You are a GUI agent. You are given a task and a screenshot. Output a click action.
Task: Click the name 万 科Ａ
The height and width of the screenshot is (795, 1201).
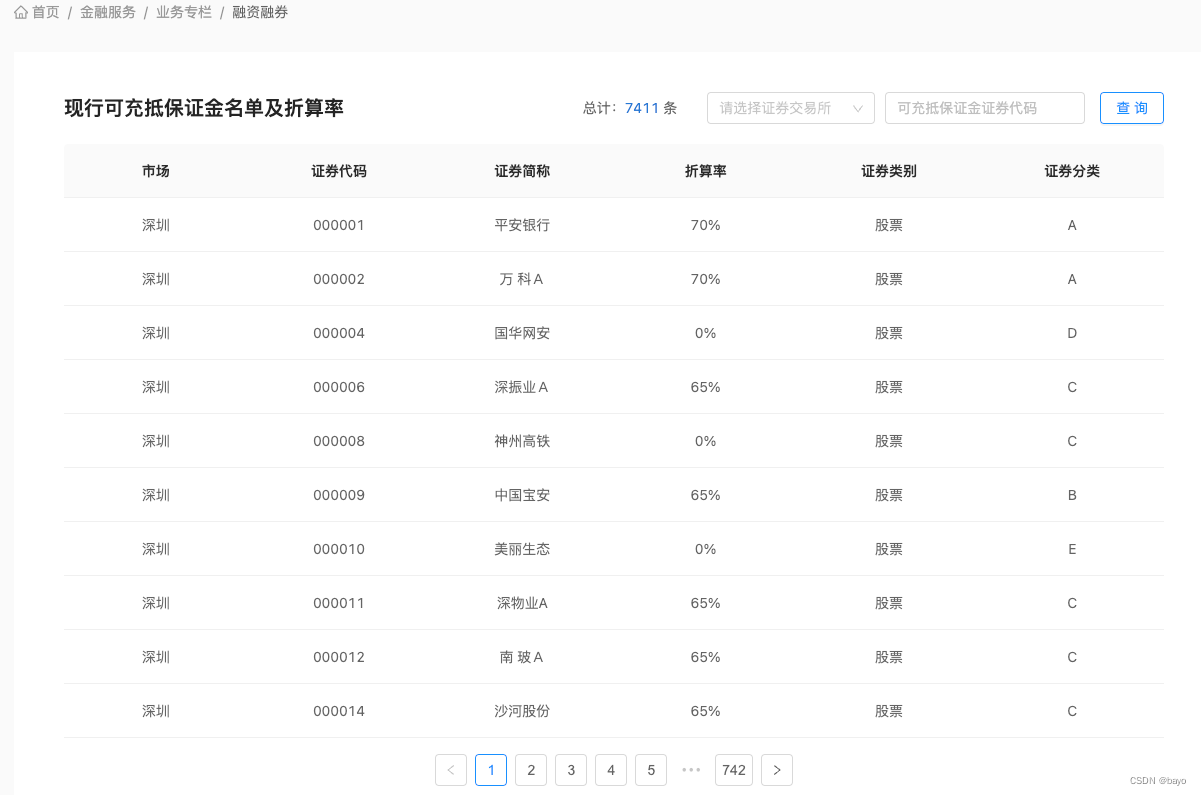click(522, 279)
